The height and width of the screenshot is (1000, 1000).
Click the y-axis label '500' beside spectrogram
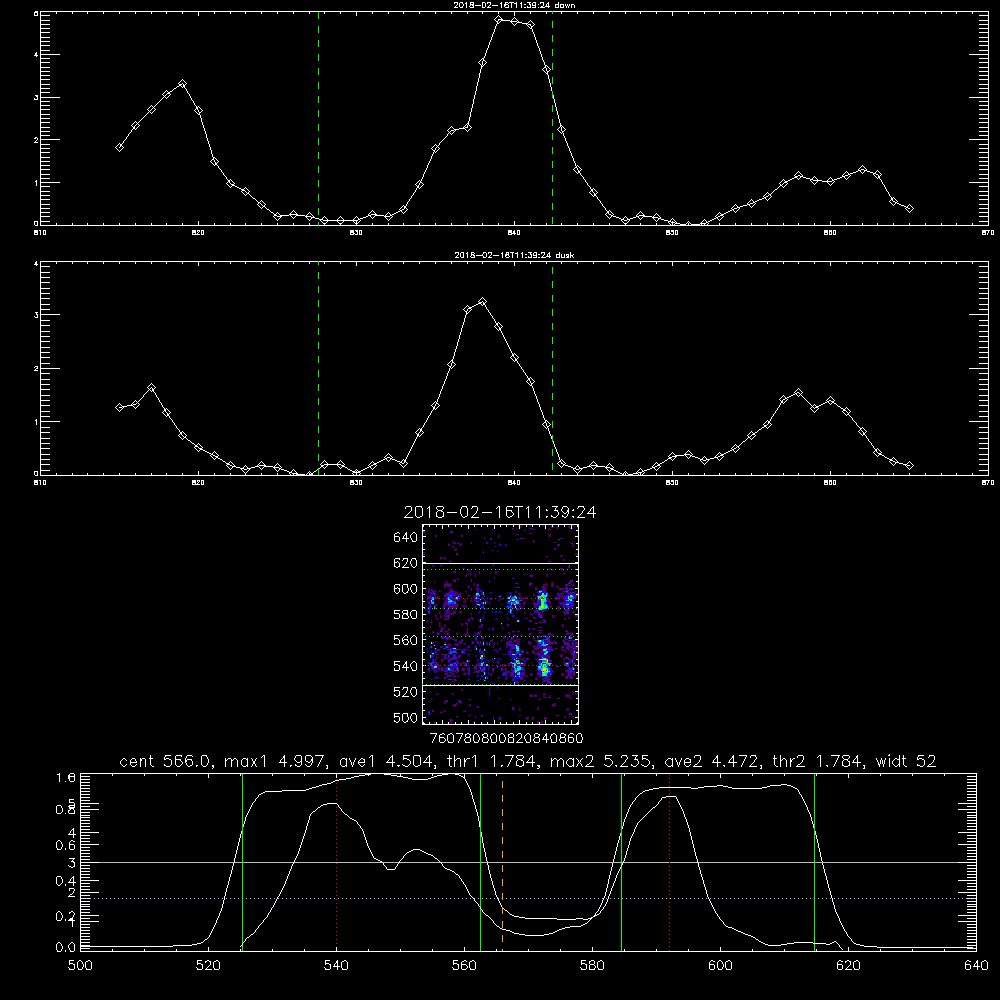coord(406,717)
